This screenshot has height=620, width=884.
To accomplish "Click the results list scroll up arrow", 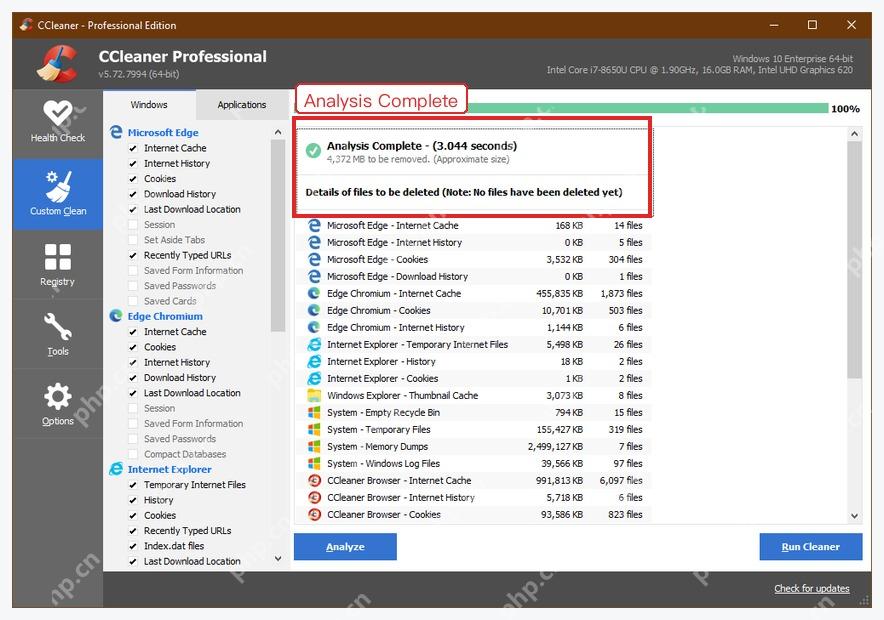I will [855, 134].
